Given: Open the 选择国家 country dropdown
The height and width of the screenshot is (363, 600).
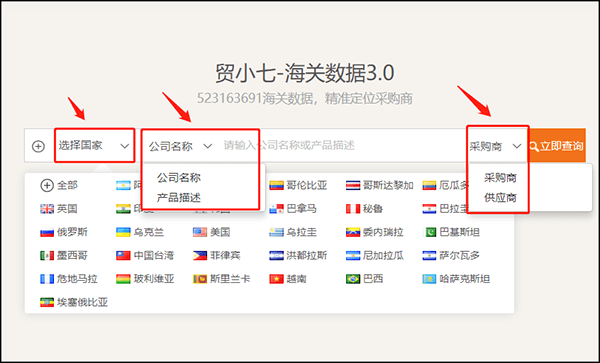Looking at the screenshot, I should (94, 146).
